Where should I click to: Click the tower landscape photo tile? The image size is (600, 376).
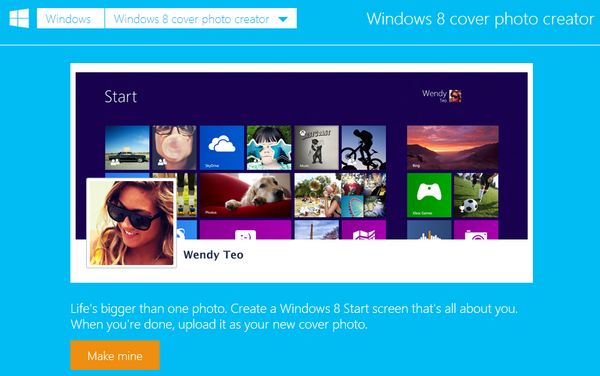tap(316, 230)
